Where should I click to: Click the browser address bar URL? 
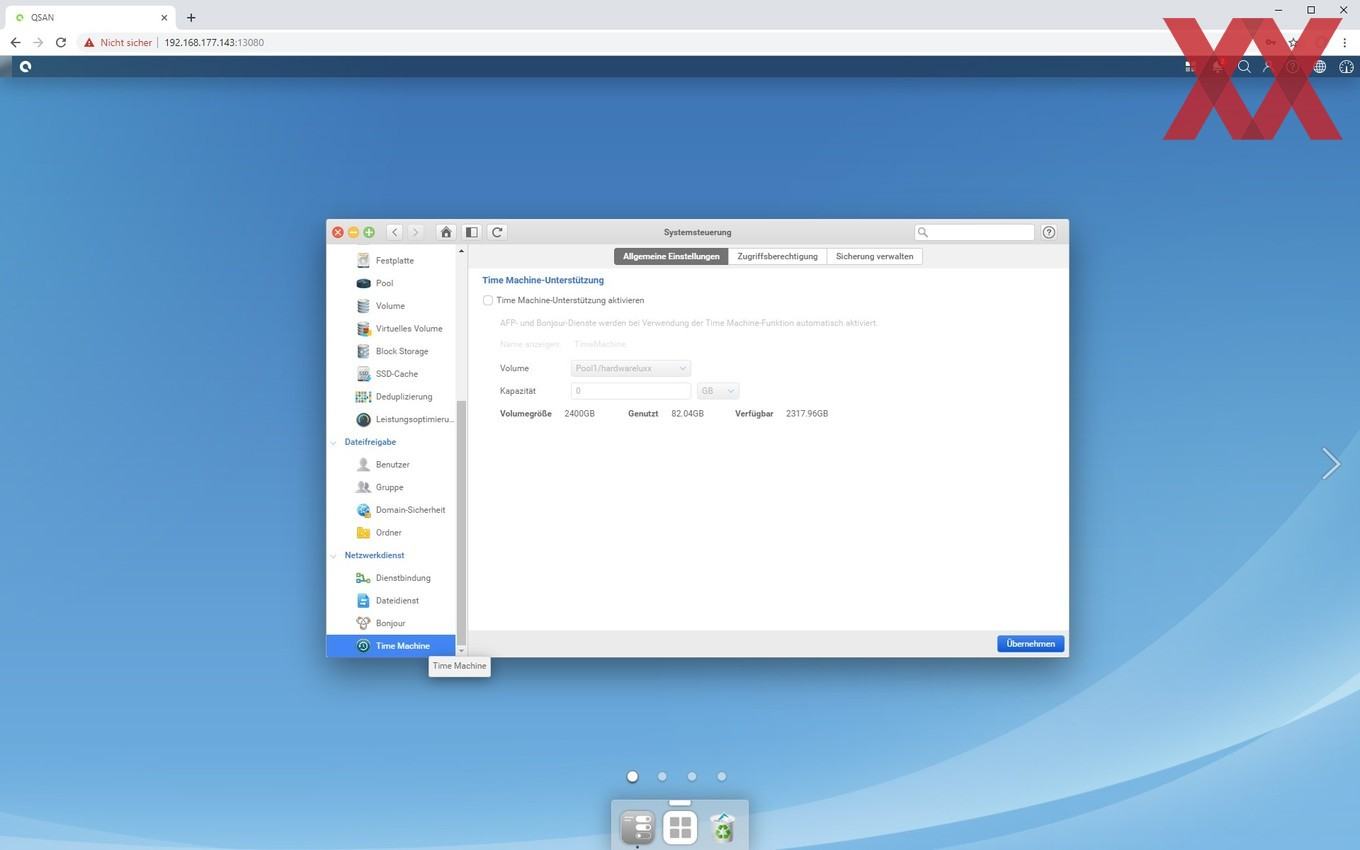pos(214,43)
